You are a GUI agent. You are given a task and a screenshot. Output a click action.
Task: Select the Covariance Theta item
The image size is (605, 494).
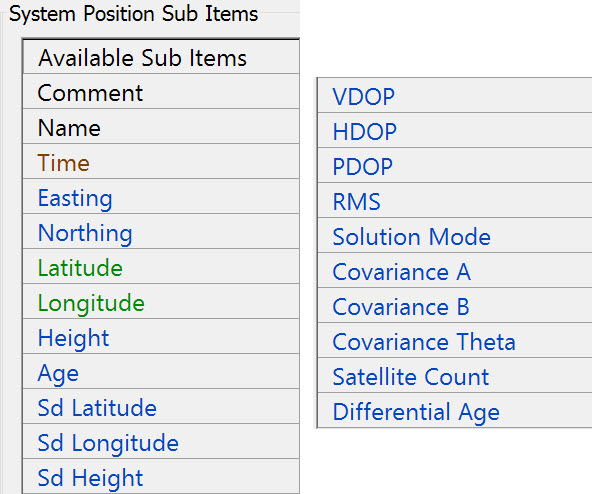click(x=424, y=342)
